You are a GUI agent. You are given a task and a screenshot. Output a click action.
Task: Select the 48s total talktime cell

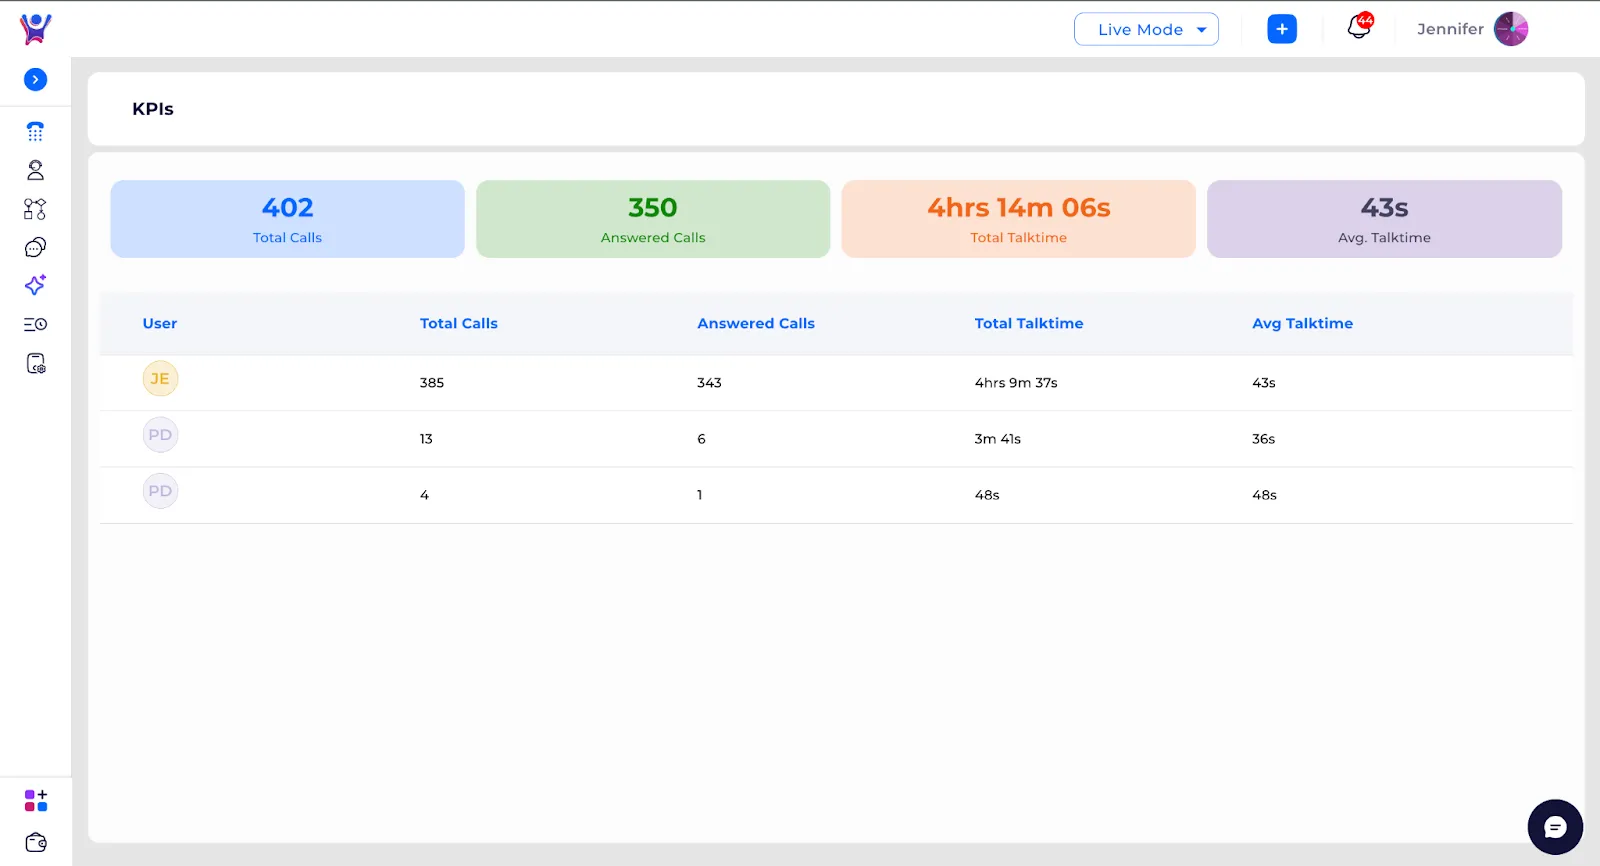pyautogui.click(x=987, y=495)
